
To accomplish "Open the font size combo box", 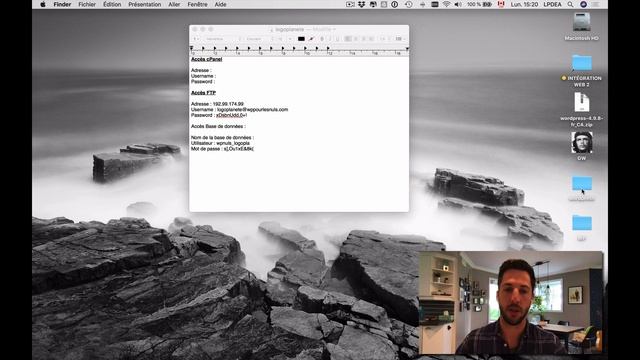I will coord(284,39).
